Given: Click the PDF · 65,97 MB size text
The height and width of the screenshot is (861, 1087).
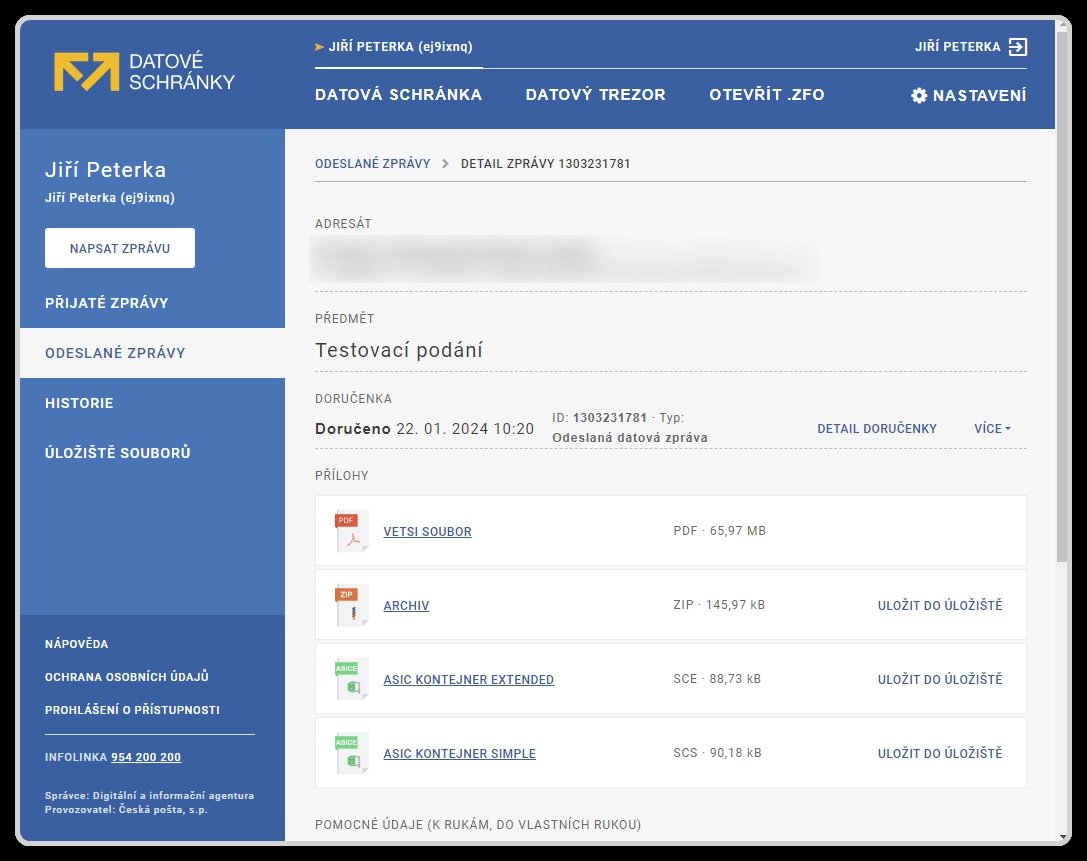Looking at the screenshot, I should 720,531.
